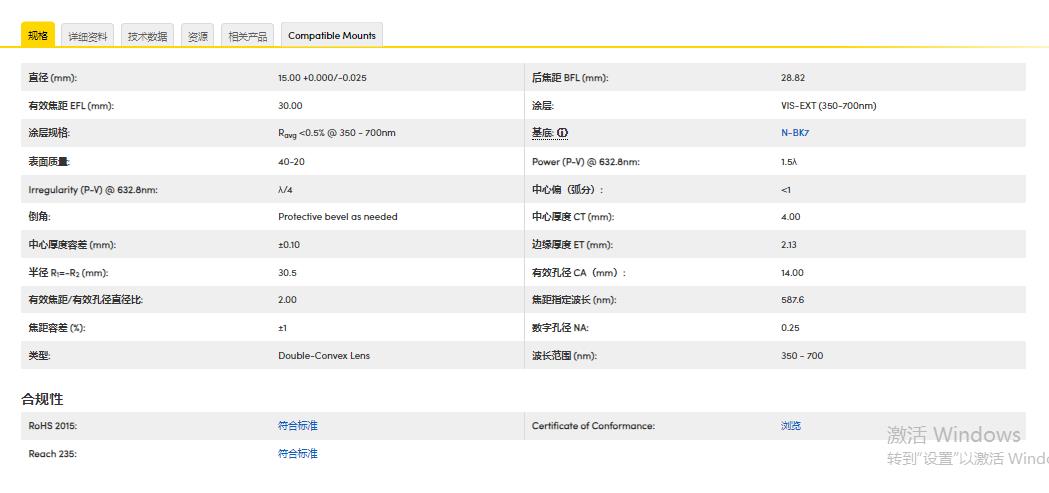Open the Compatible Mounts tab
Image resolution: width=1049 pixels, height=493 pixels.
[332, 36]
